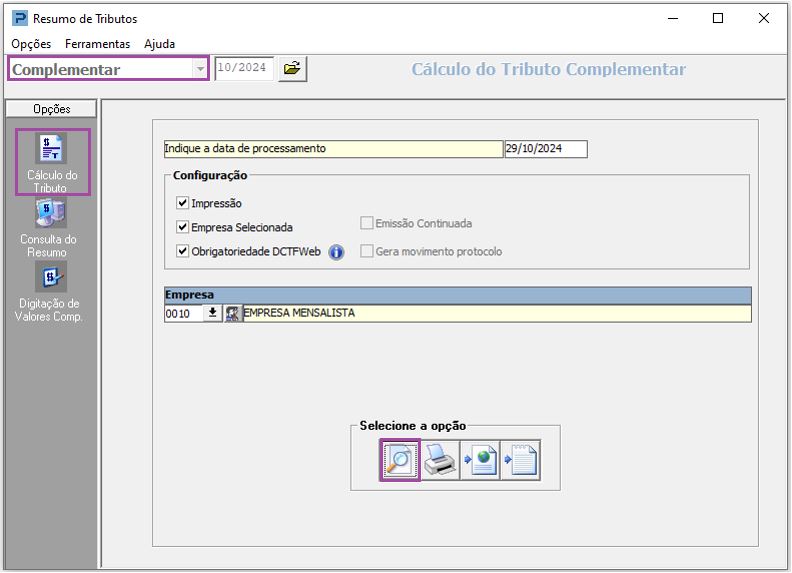Click the company code field 0010

coord(183,314)
